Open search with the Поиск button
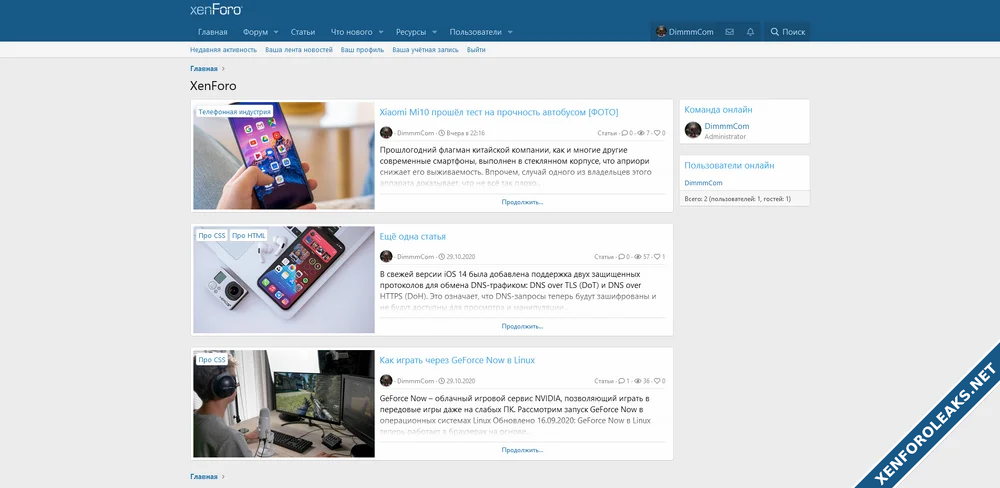The height and width of the screenshot is (488, 1000). coord(787,32)
